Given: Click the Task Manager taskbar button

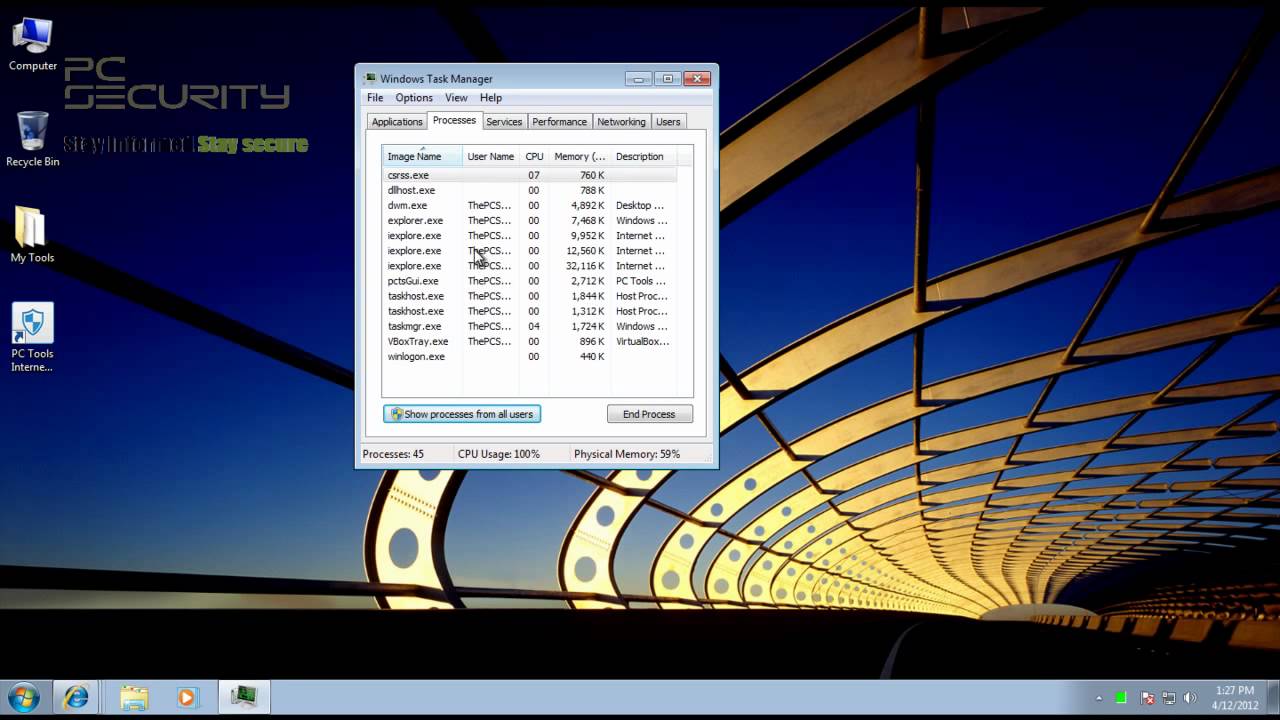Looking at the screenshot, I should pyautogui.click(x=244, y=697).
